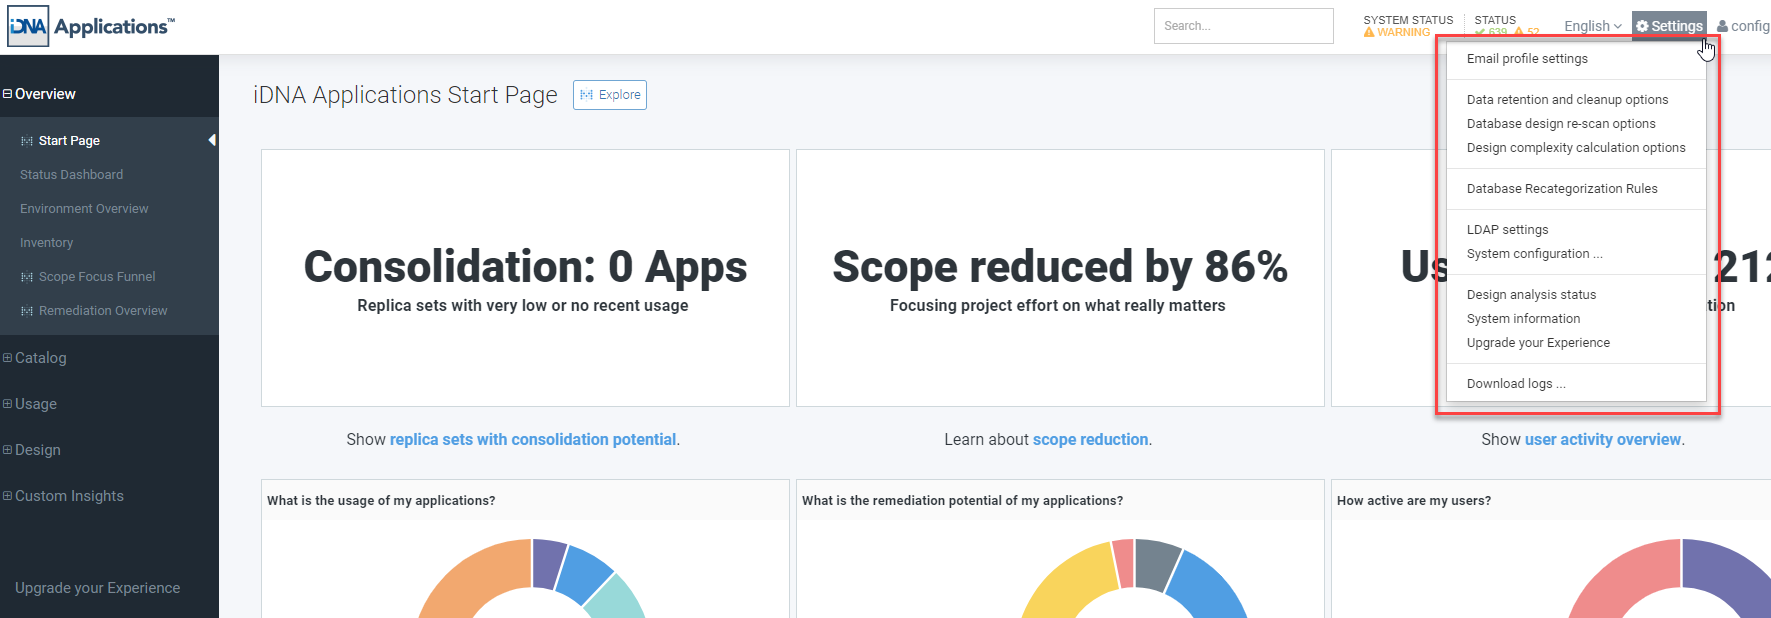Open the English language dropdown

1593,26
